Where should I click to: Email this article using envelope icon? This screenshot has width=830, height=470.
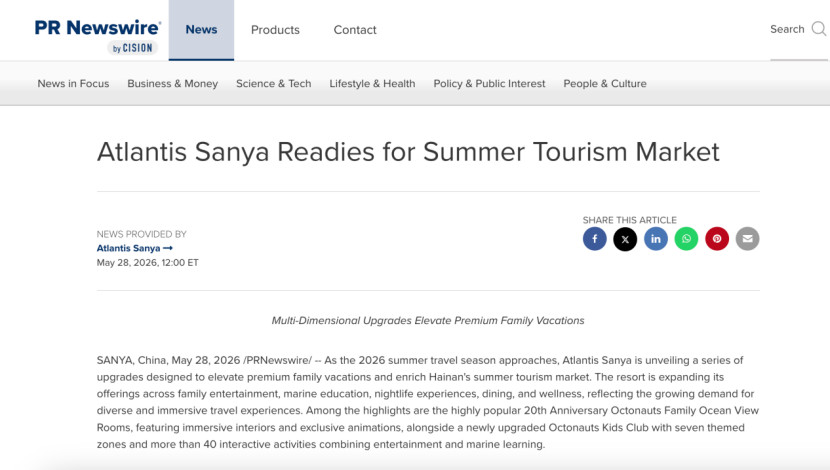[x=747, y=239]
